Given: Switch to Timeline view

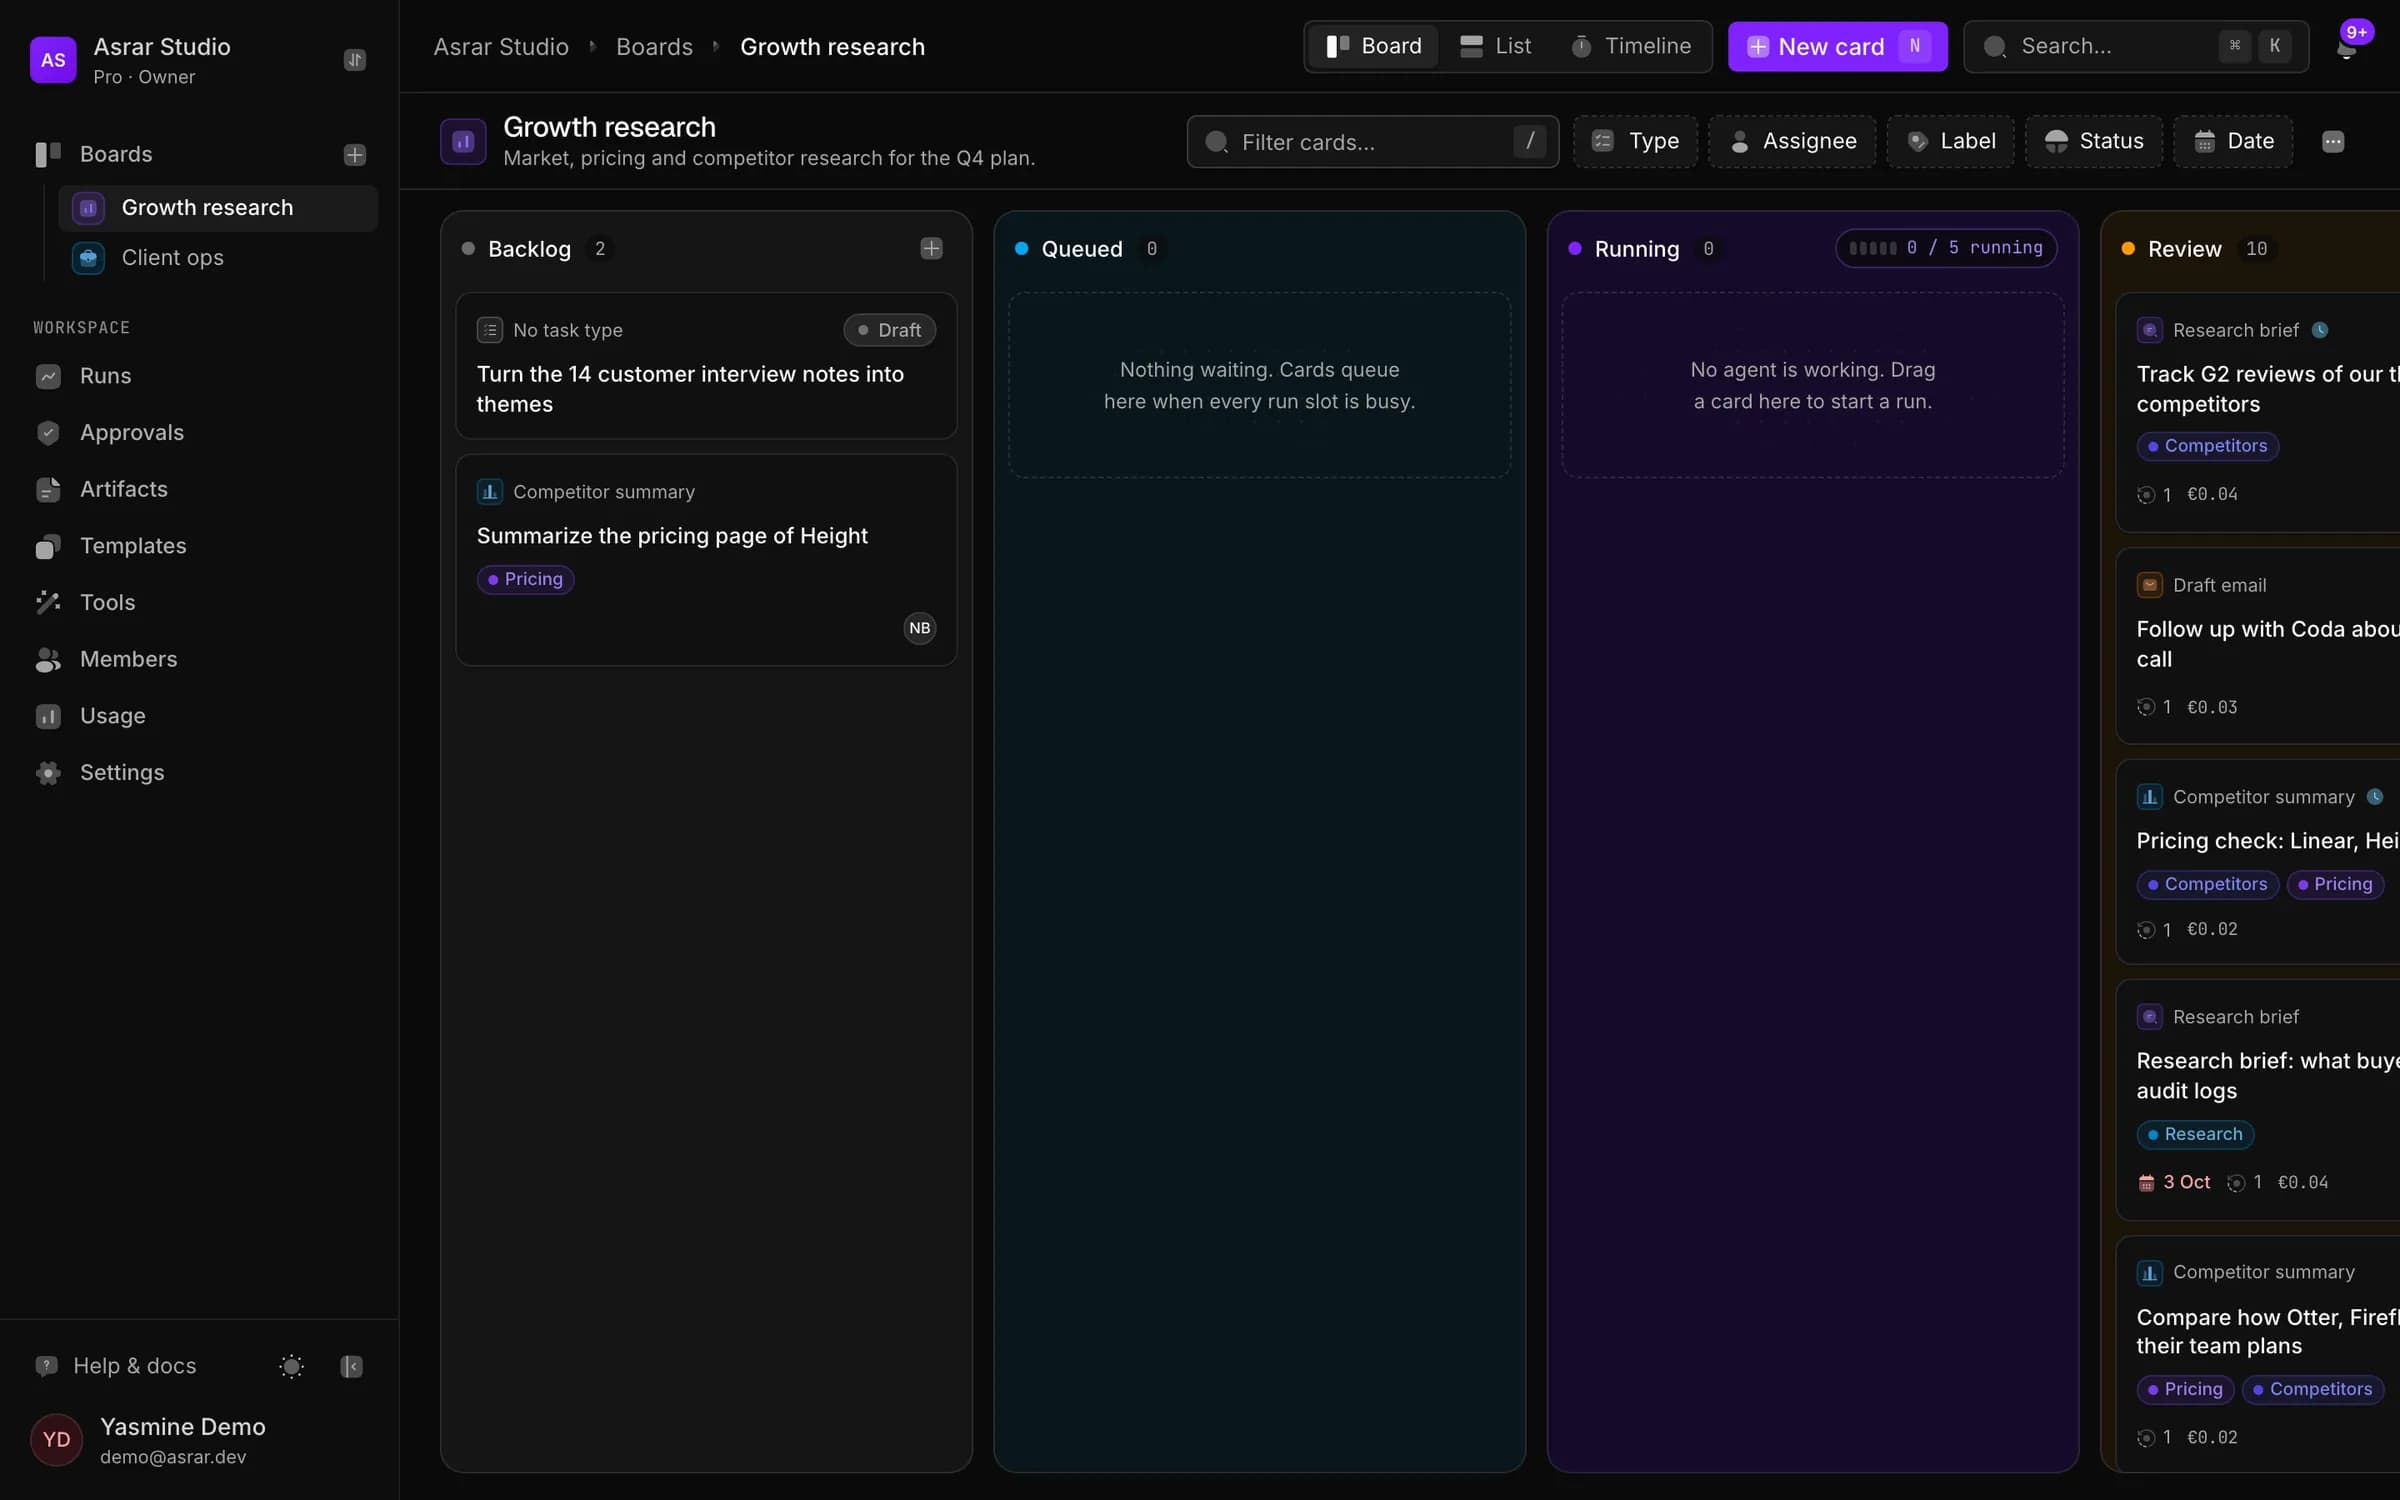Looking at the screenshot, I should click(1630, 46).
